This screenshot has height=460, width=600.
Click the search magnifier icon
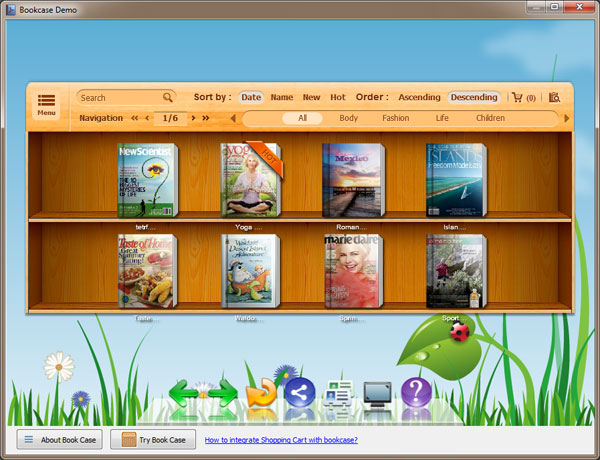[168, 97]
